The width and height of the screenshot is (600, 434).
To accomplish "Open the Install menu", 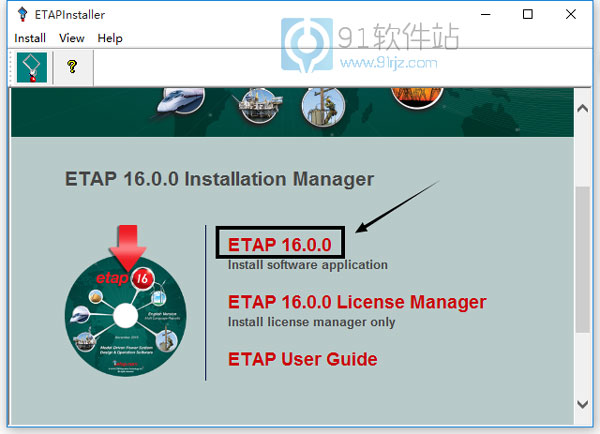I will click(x=30, y=38).
